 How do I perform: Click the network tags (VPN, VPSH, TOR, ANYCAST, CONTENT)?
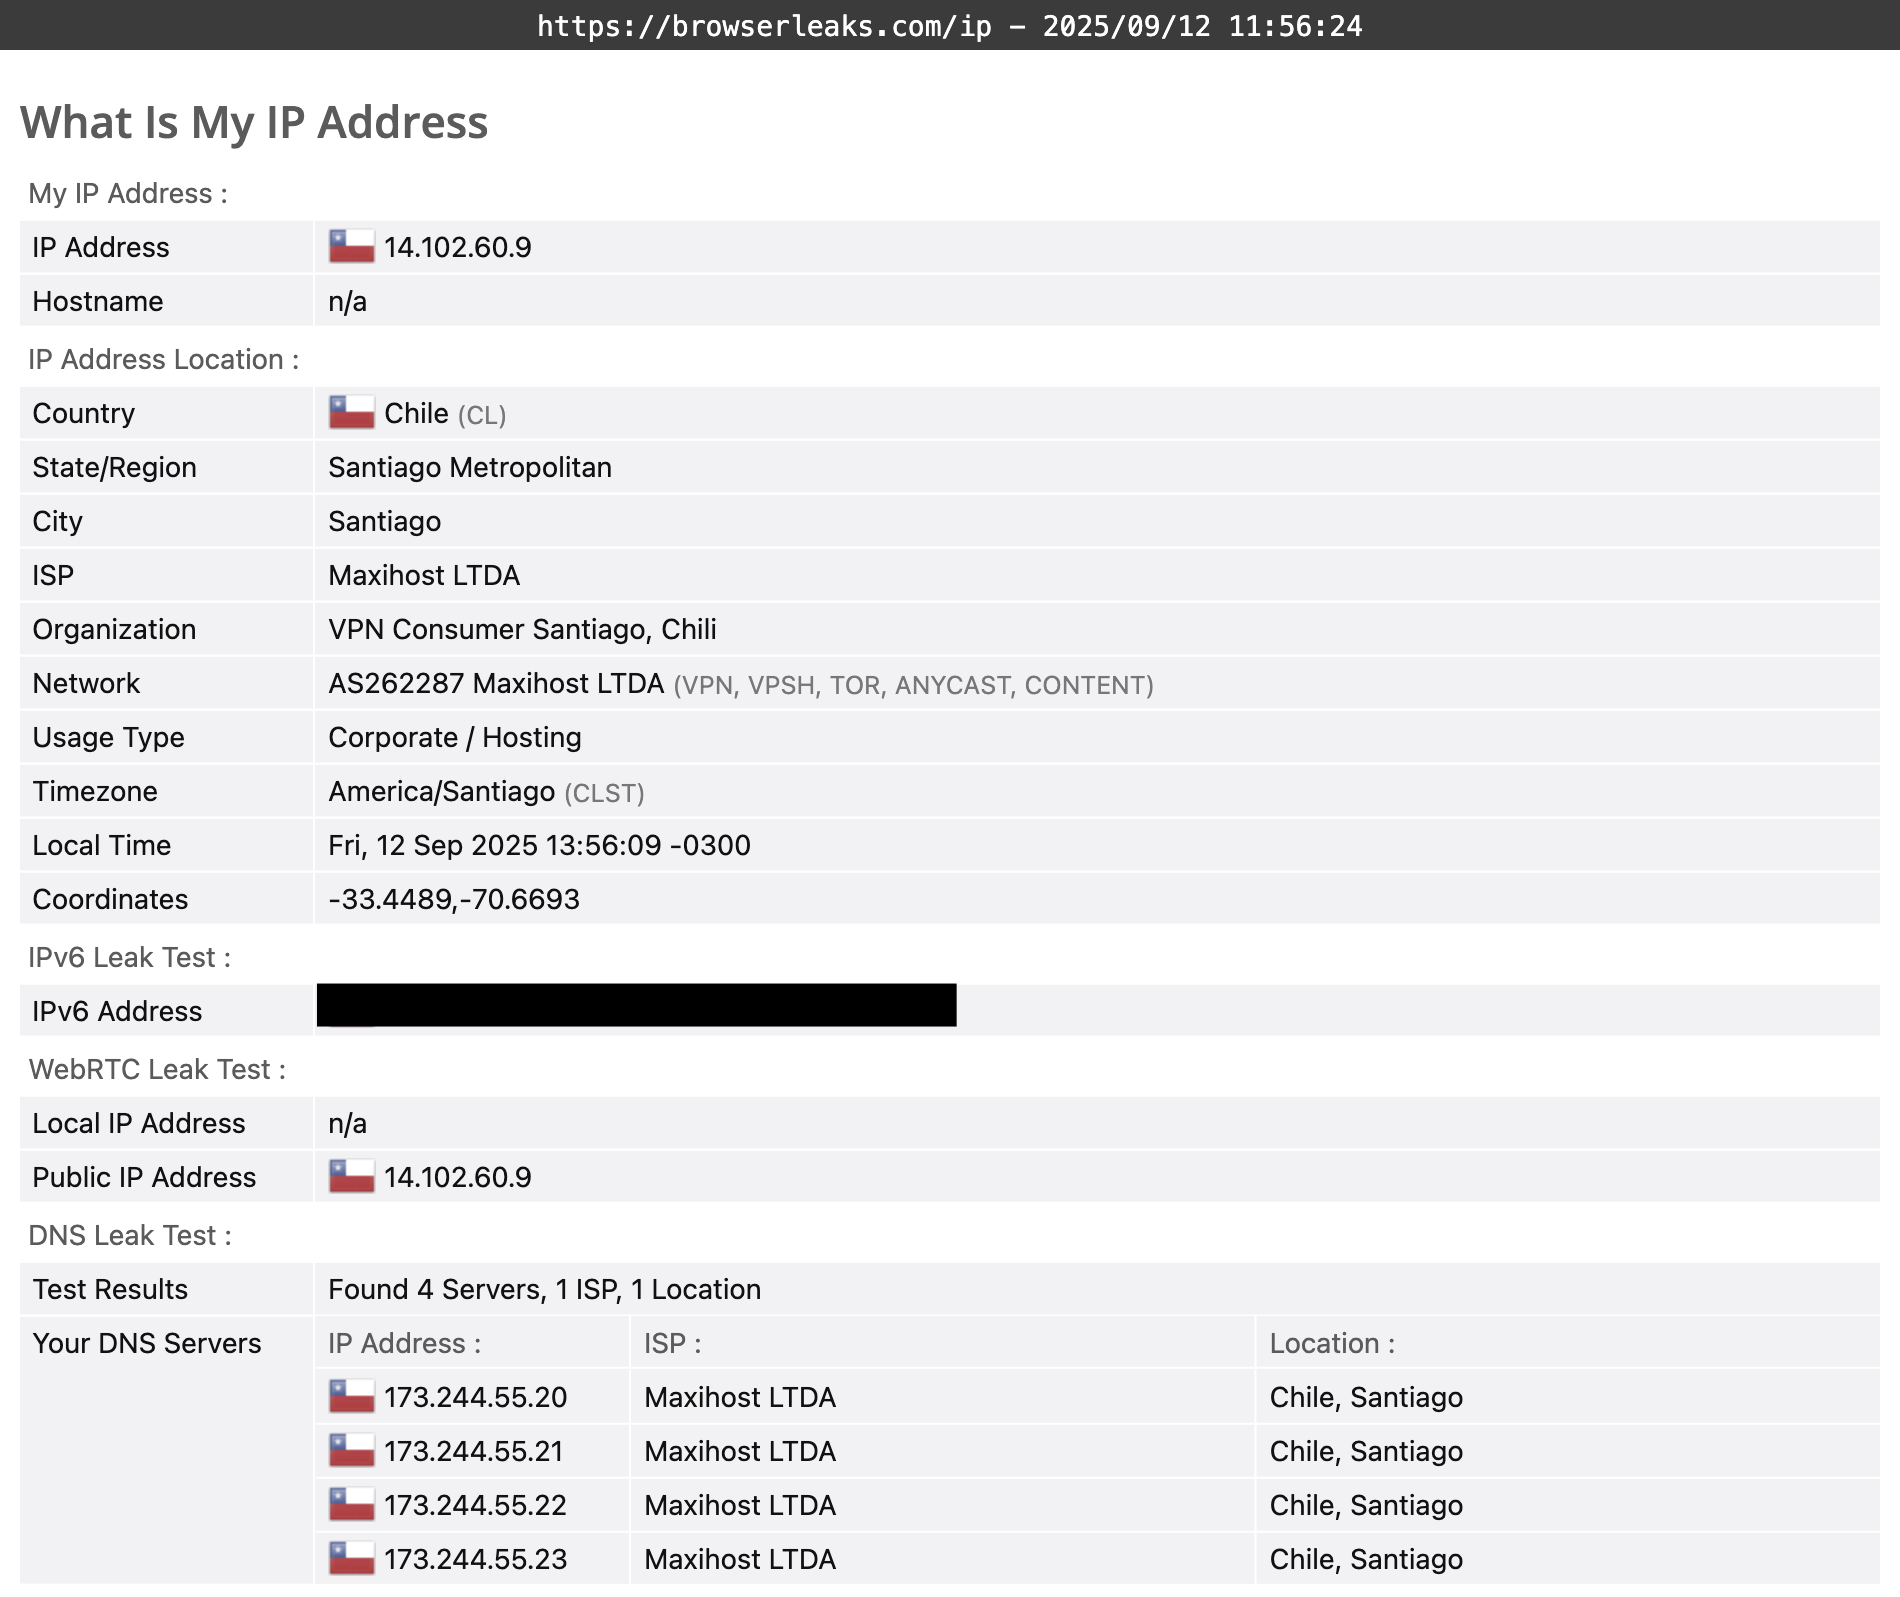tap(914, 685)
